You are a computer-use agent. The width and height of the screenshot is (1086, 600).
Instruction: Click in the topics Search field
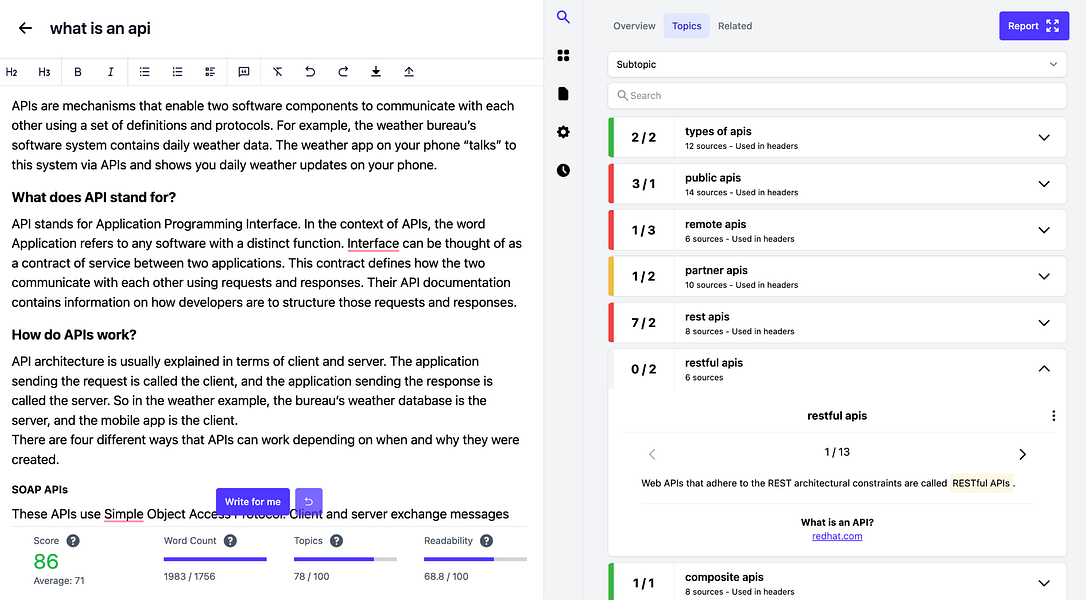(x=837, y=96)
